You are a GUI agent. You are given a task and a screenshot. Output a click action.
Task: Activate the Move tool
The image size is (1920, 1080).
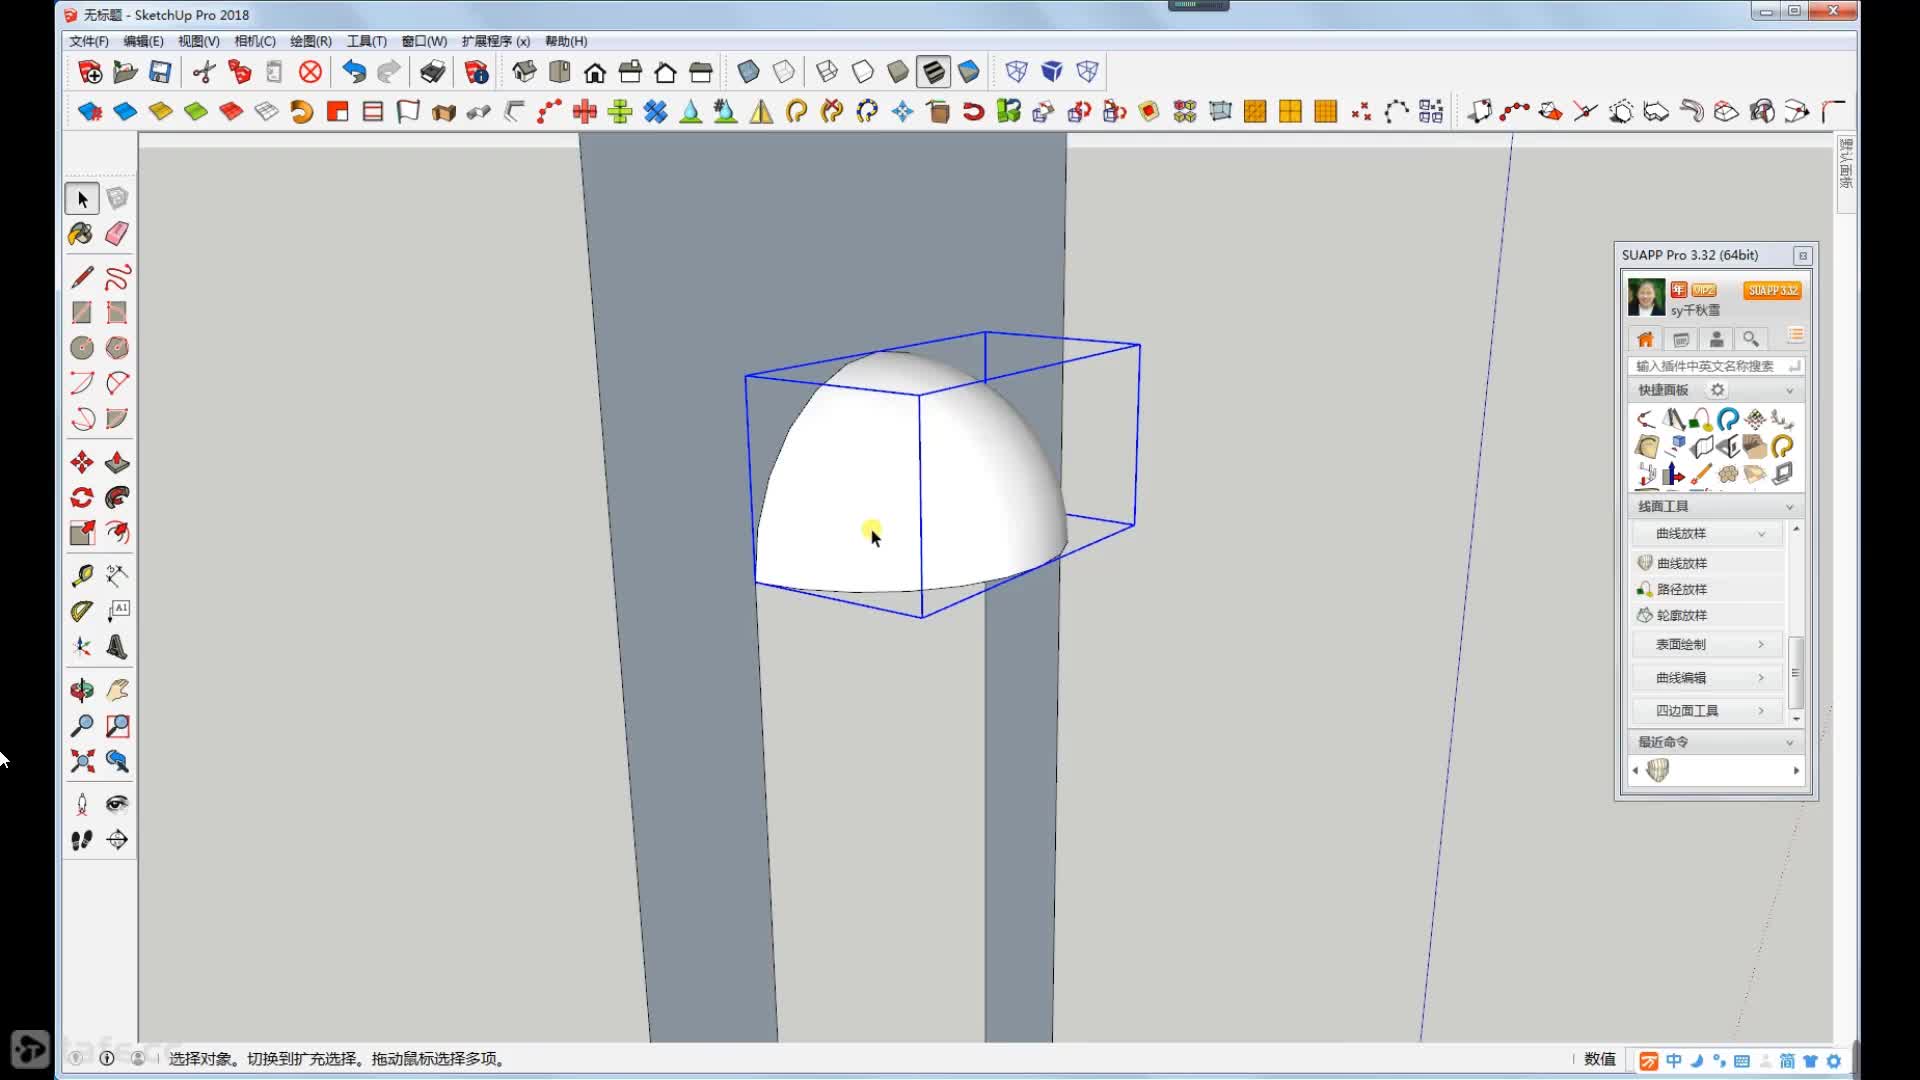[82, 462]
